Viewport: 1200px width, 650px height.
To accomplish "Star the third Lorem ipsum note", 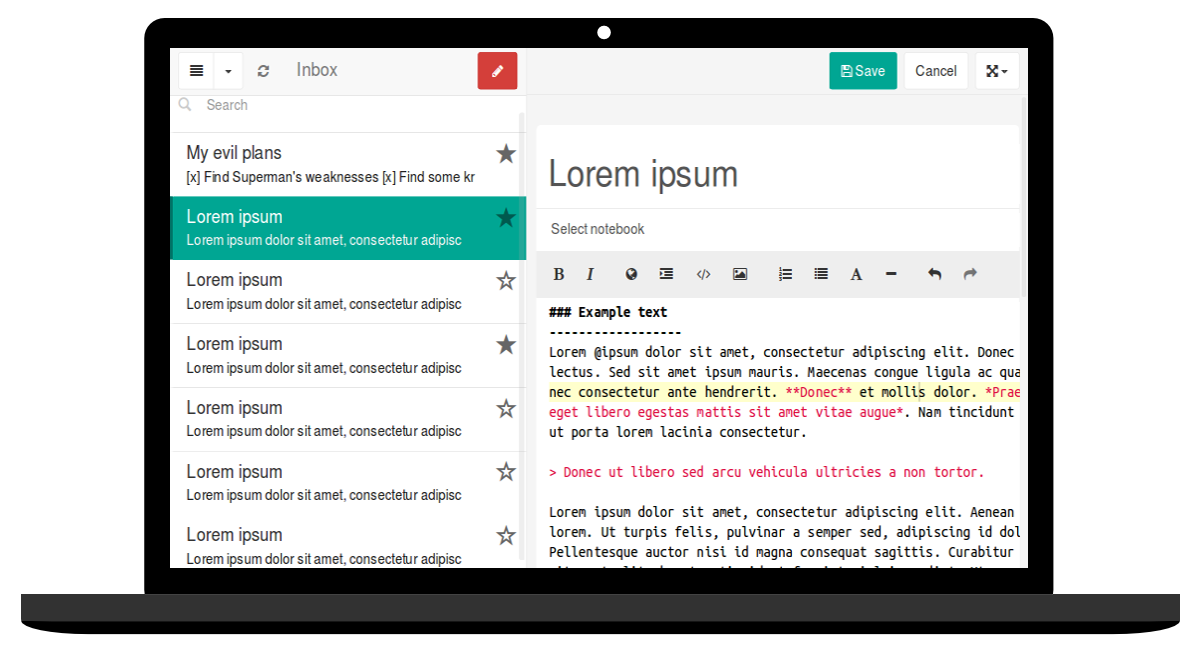I will coord(506,344).
